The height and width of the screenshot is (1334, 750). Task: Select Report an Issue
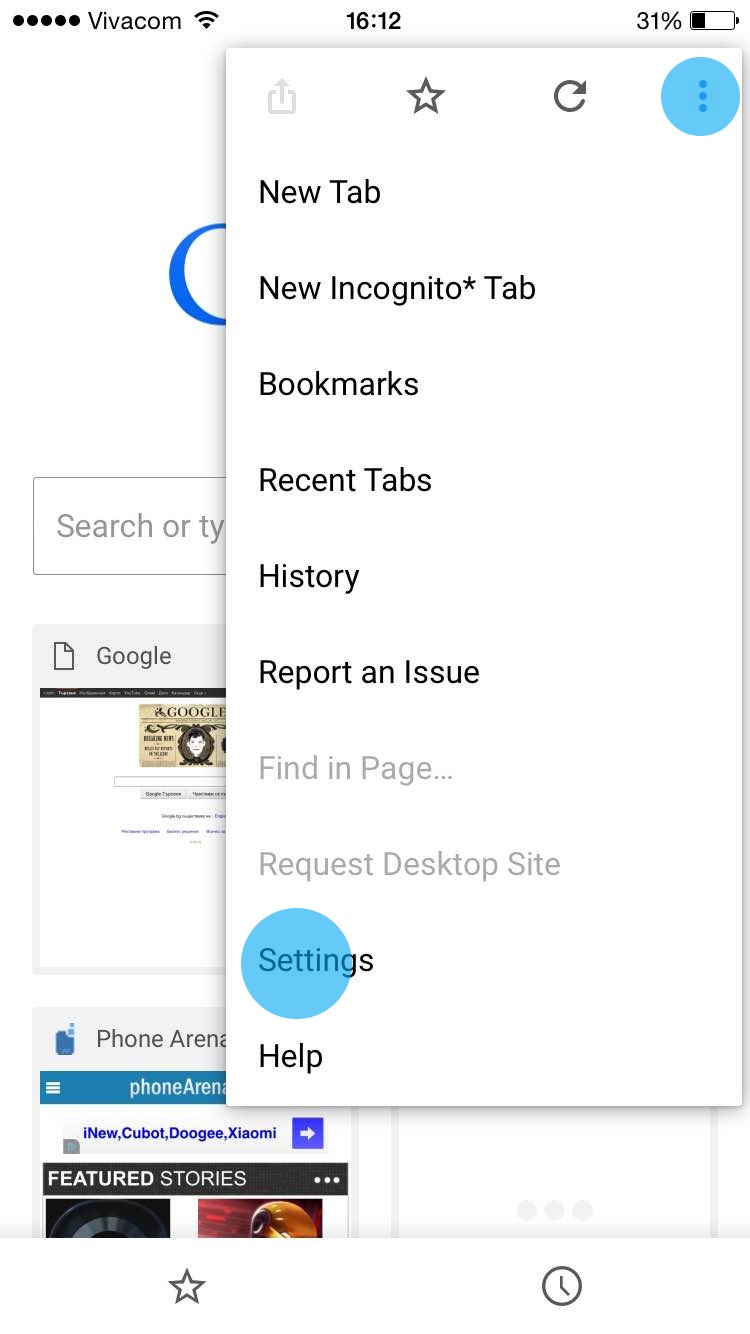[x=369, y=672]
